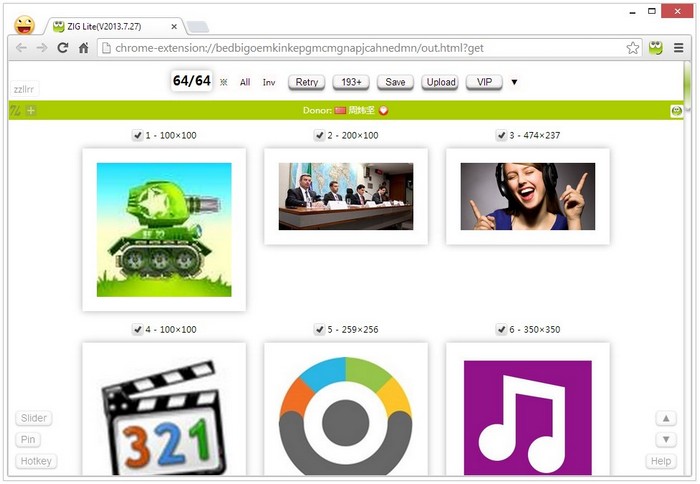Open the conference meeting photo thumbnail

(346, 196)
